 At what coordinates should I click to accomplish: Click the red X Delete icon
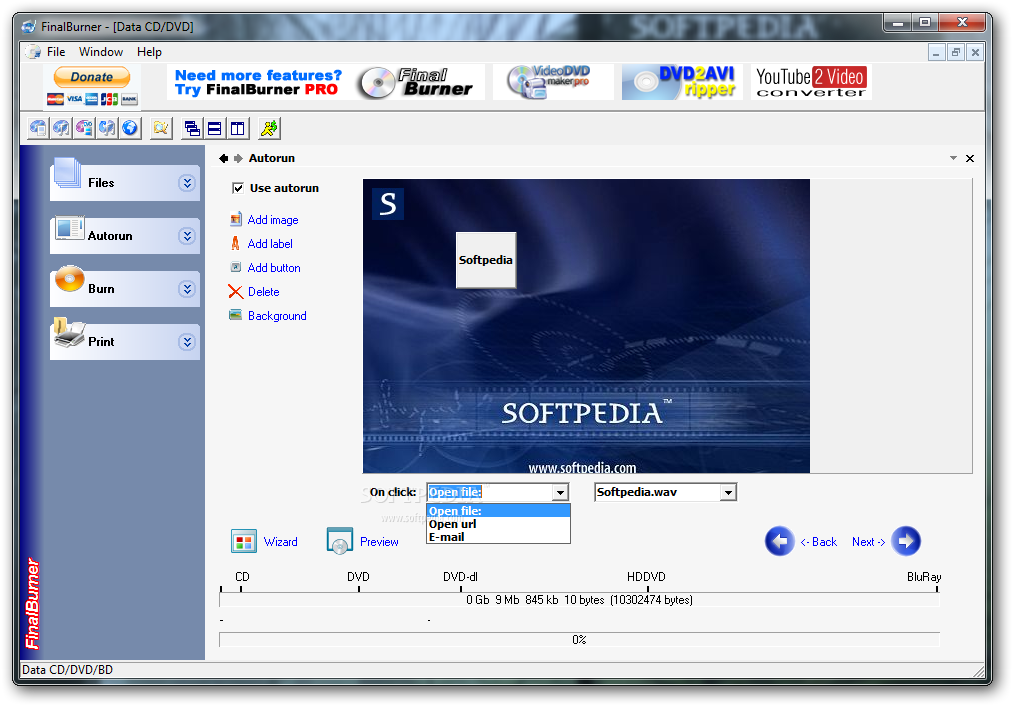click(236, 292)
